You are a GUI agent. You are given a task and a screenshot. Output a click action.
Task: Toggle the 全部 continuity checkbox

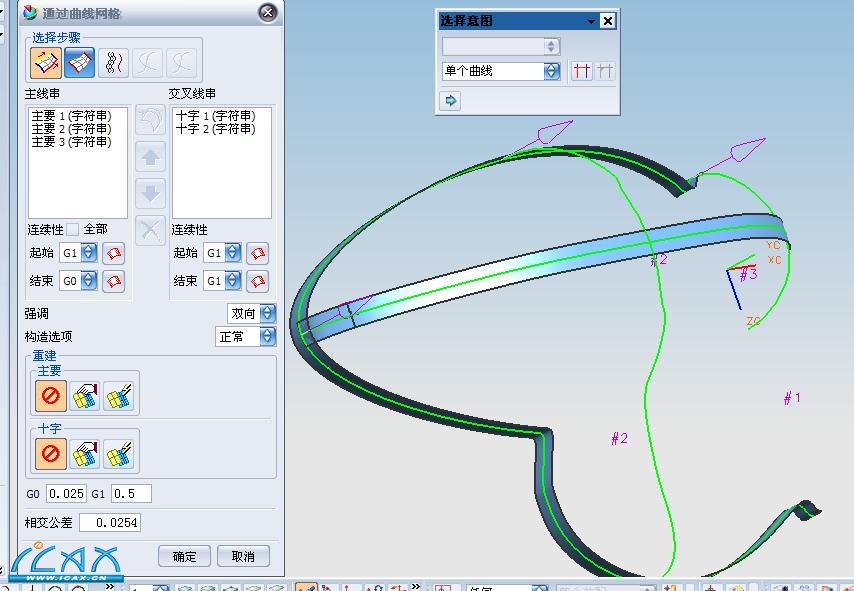(72, 230)
